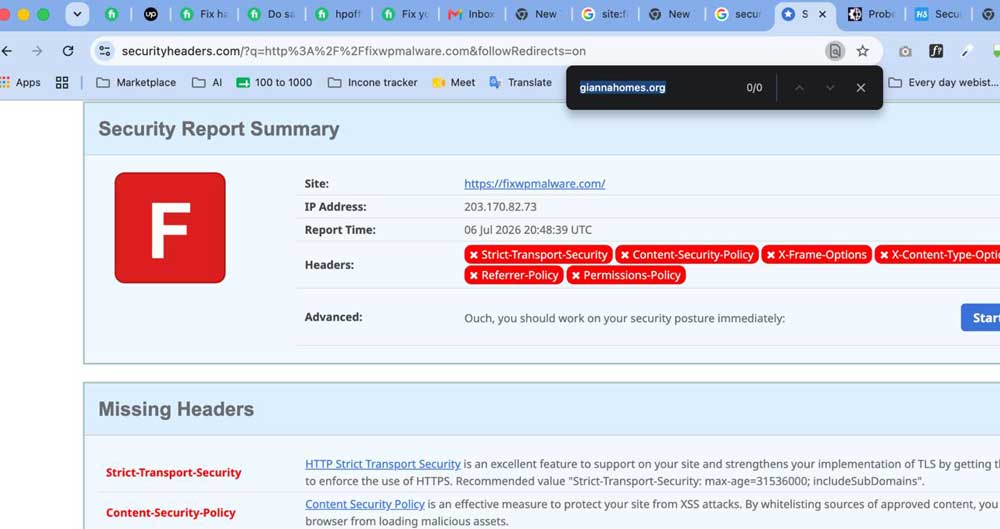This screenshot has width=1000, height=529.
Task: Open the Every day website bookmark folder
Action: click(943, 82)
